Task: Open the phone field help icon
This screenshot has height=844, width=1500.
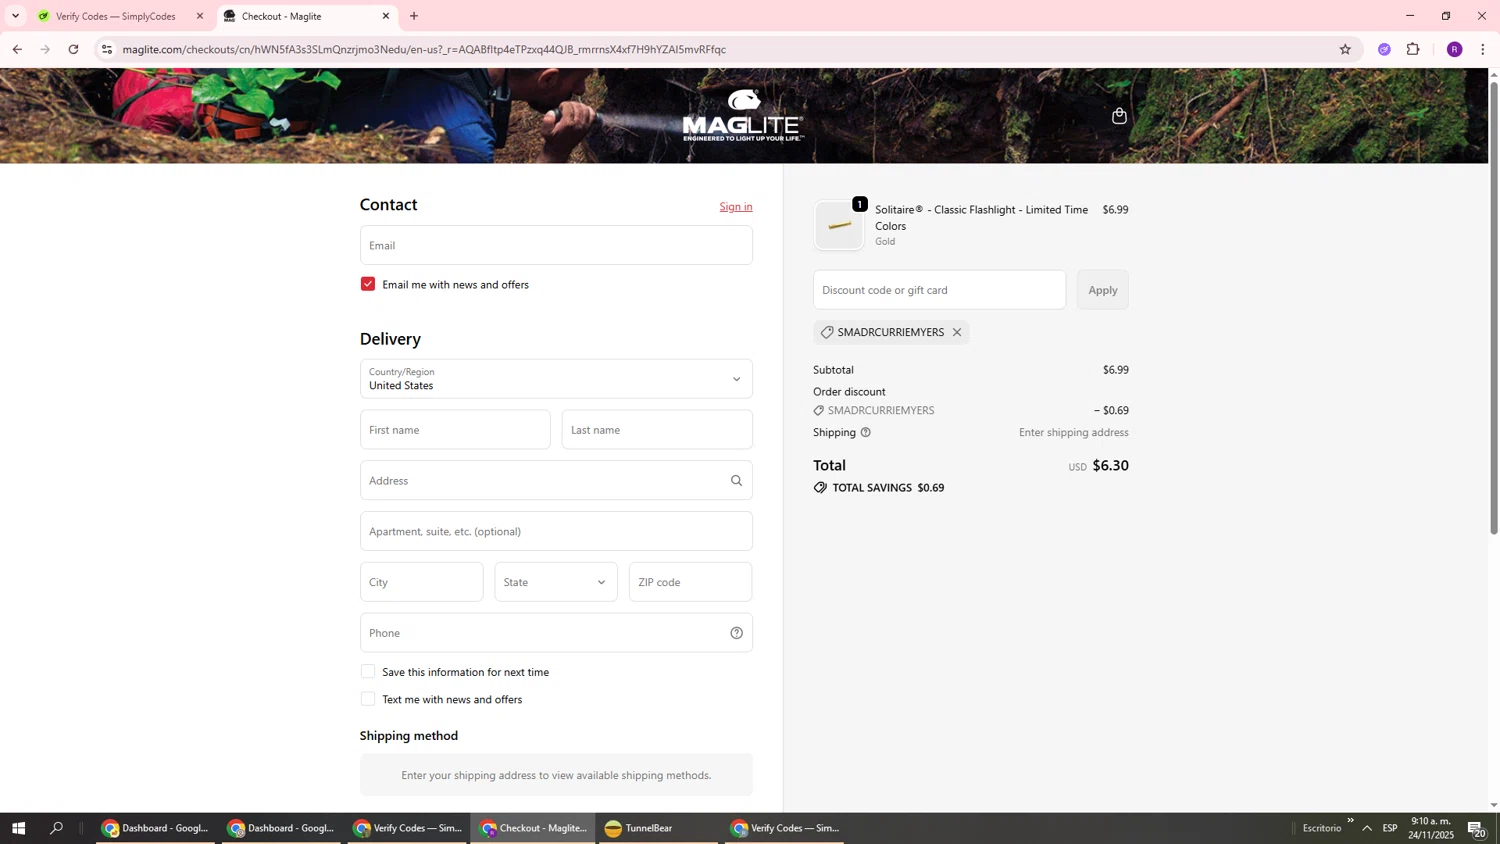Action: pos(736,633)
